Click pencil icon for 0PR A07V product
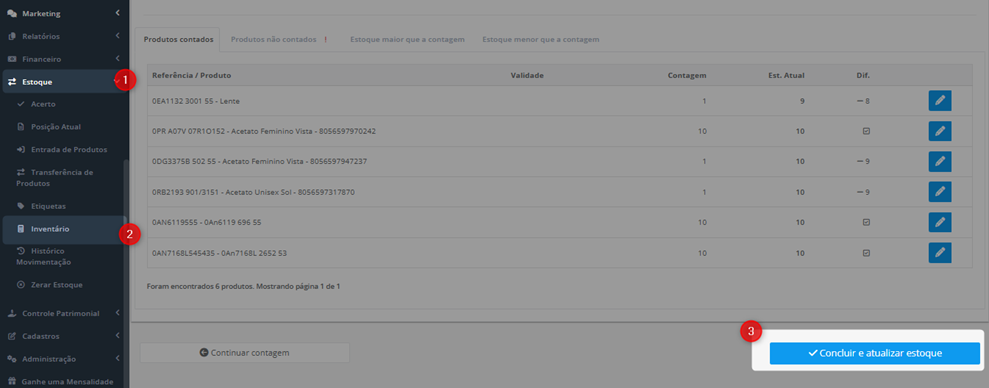 tap(940, 131)
